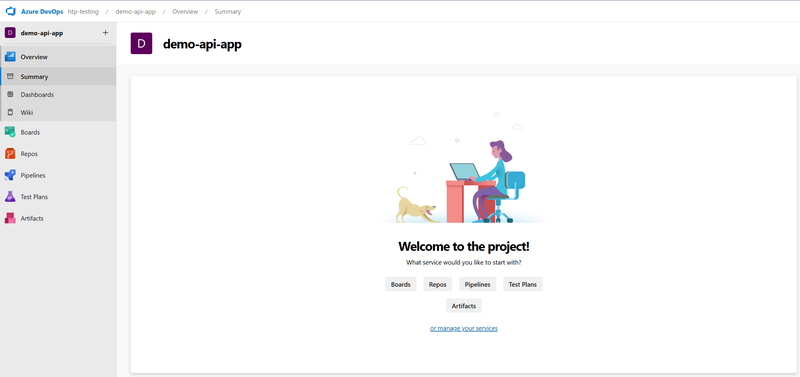800x377 pixels.
Task: Start with the Boards service button
Action: 401,284
